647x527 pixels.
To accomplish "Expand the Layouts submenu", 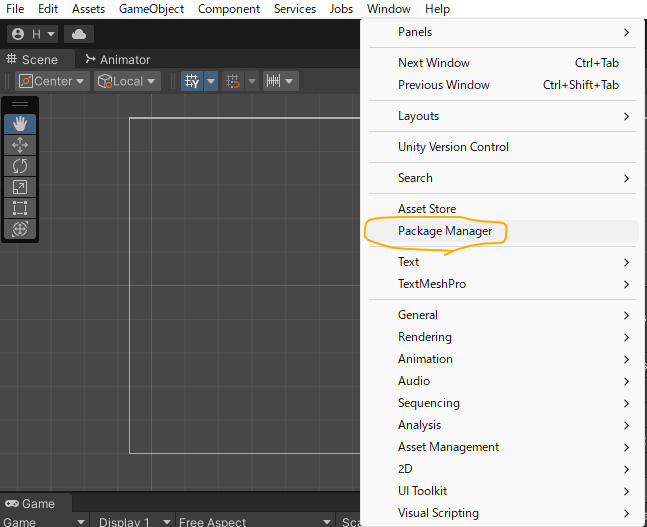I will [502, 116].
